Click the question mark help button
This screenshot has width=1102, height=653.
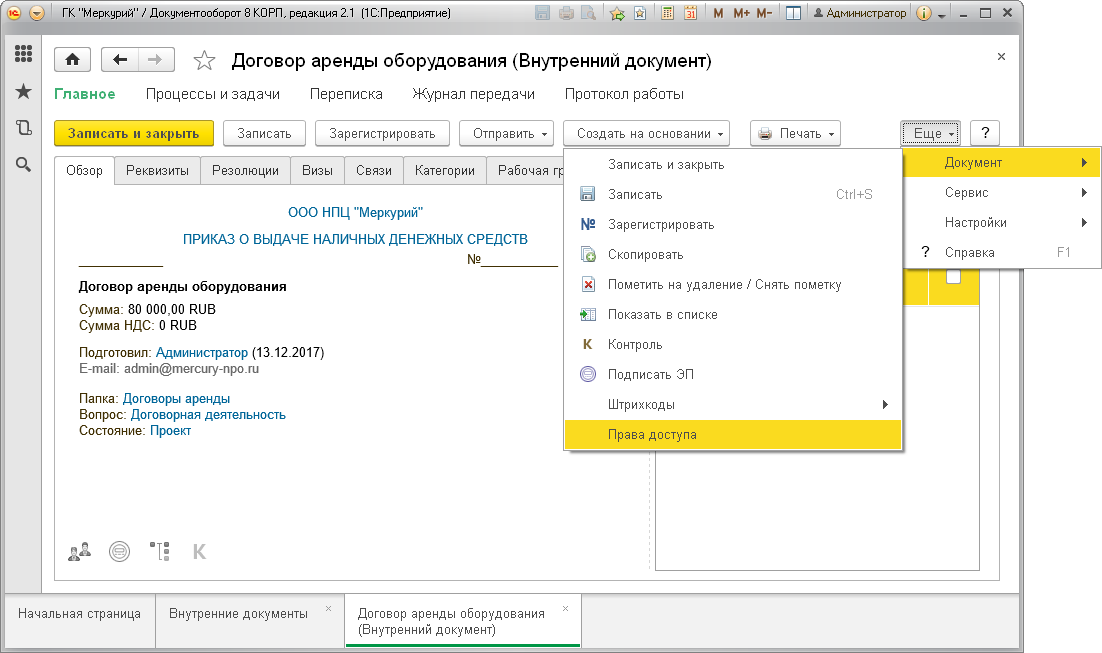pyautogui.click(x=985, y=133)
